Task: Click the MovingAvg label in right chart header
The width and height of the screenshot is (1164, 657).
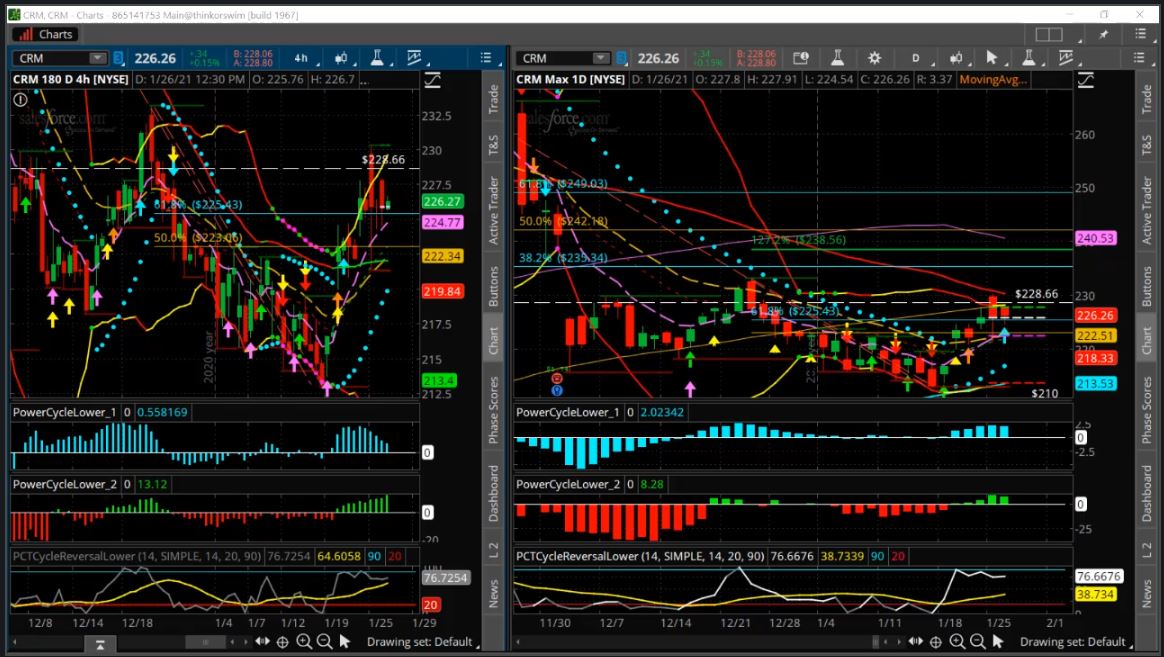Action: coord(993,79)
